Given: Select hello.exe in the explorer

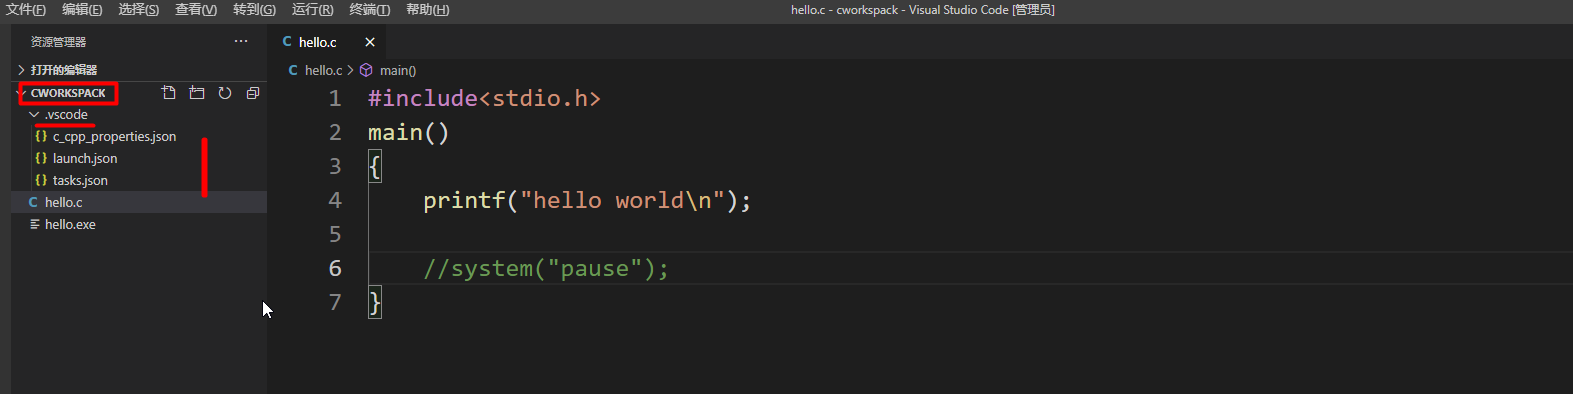Looking at the screenshot, I should 139,225.
